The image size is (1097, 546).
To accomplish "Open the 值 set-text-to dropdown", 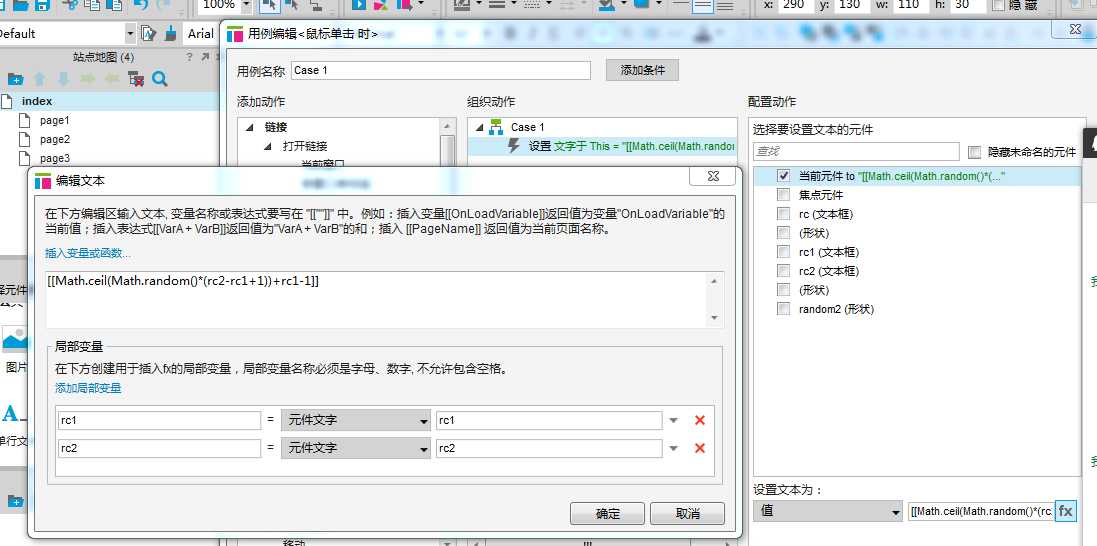I will click(x=828, y=512).
